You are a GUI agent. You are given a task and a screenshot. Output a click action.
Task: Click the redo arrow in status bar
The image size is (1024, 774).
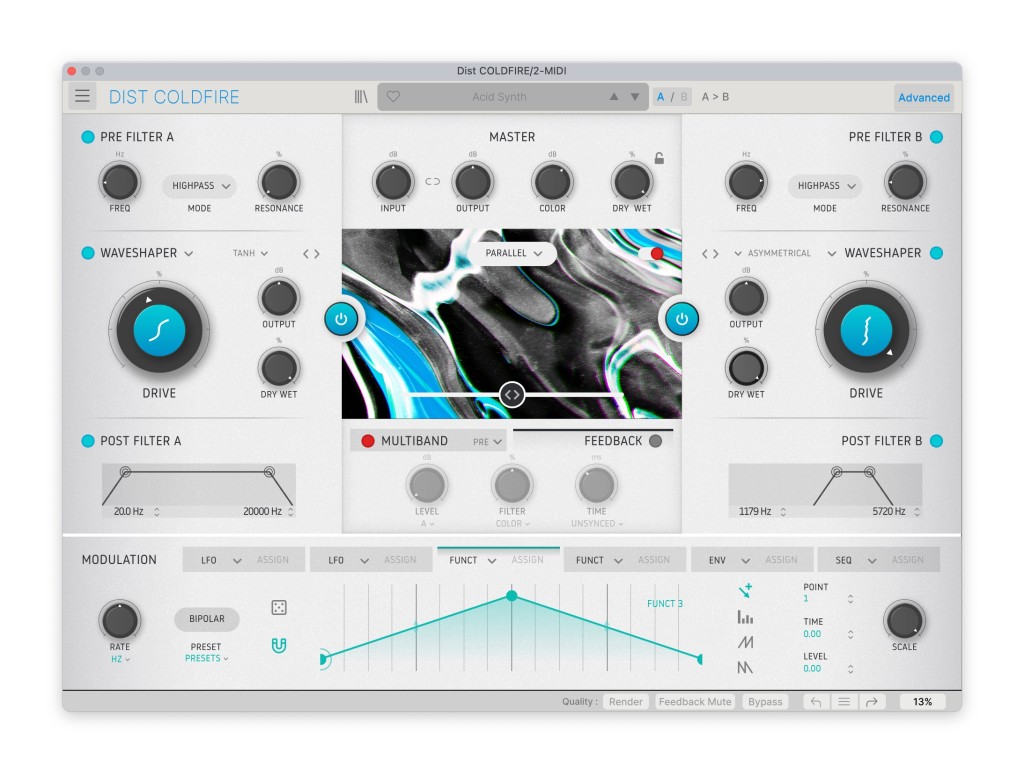click(871, 702)
